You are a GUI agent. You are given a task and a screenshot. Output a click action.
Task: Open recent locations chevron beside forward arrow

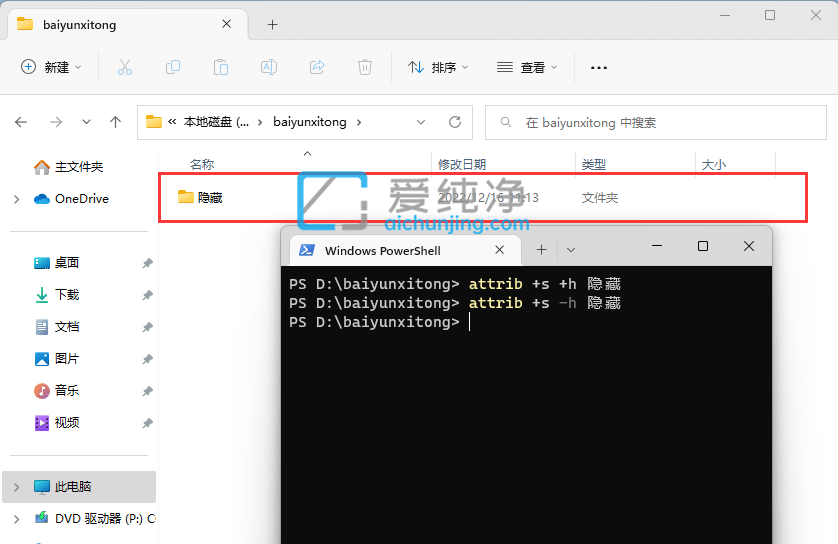point(86,122)
